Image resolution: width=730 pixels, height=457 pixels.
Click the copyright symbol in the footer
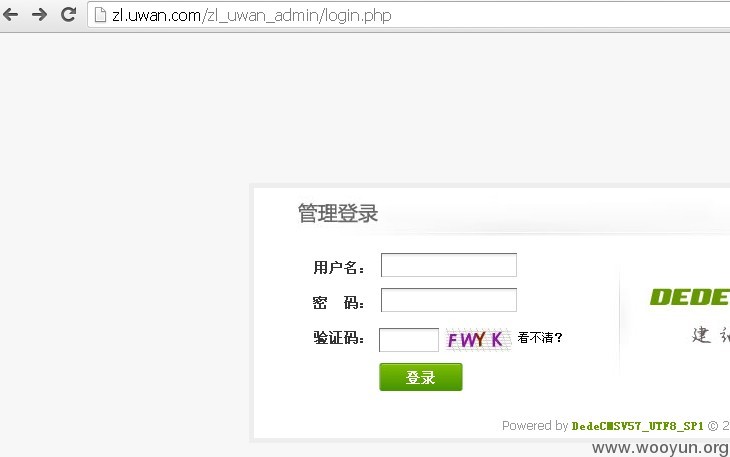(x=713, y=426)
